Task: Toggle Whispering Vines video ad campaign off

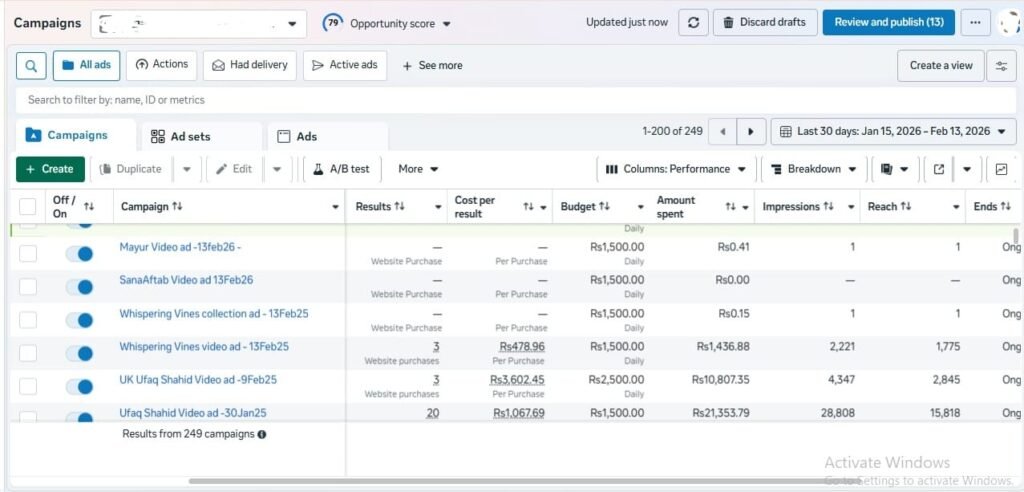Action: 79,353
